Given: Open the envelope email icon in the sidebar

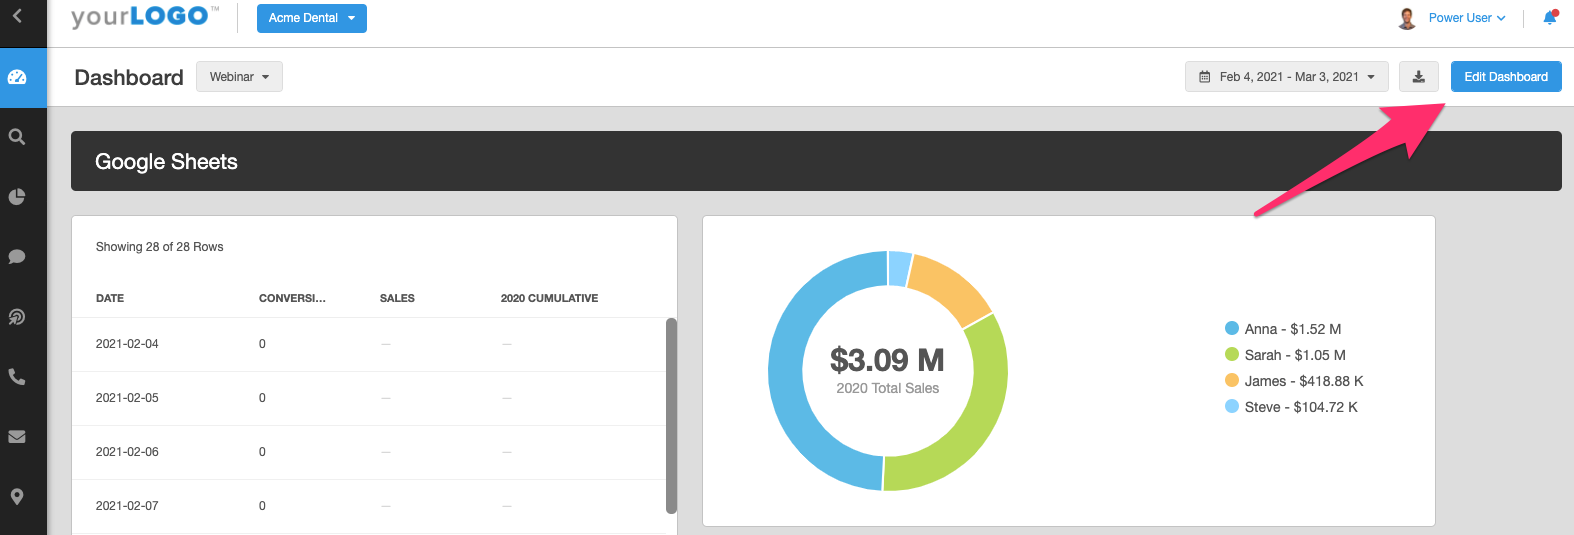Looking at the screenshot, I should point(17,437).
